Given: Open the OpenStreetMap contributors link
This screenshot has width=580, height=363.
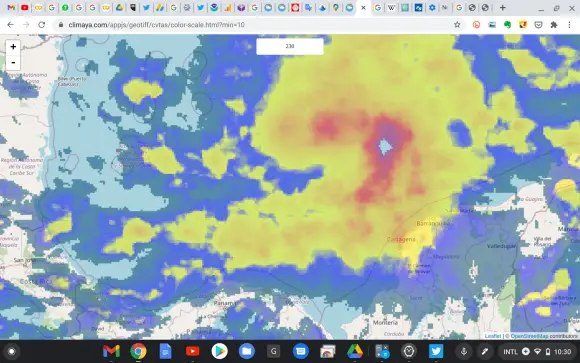Looking at the screenshot, I should click(544, 336).
